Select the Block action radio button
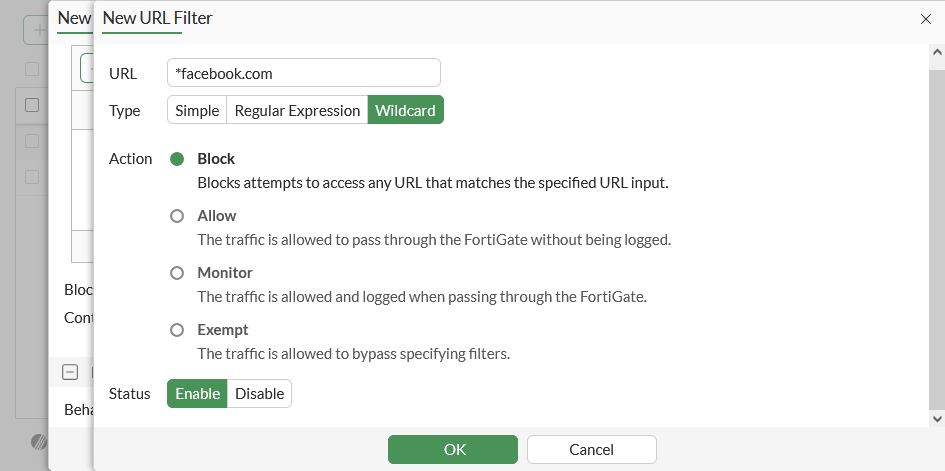The width and height of the screenshot is (945, 471). pos(177,159)
